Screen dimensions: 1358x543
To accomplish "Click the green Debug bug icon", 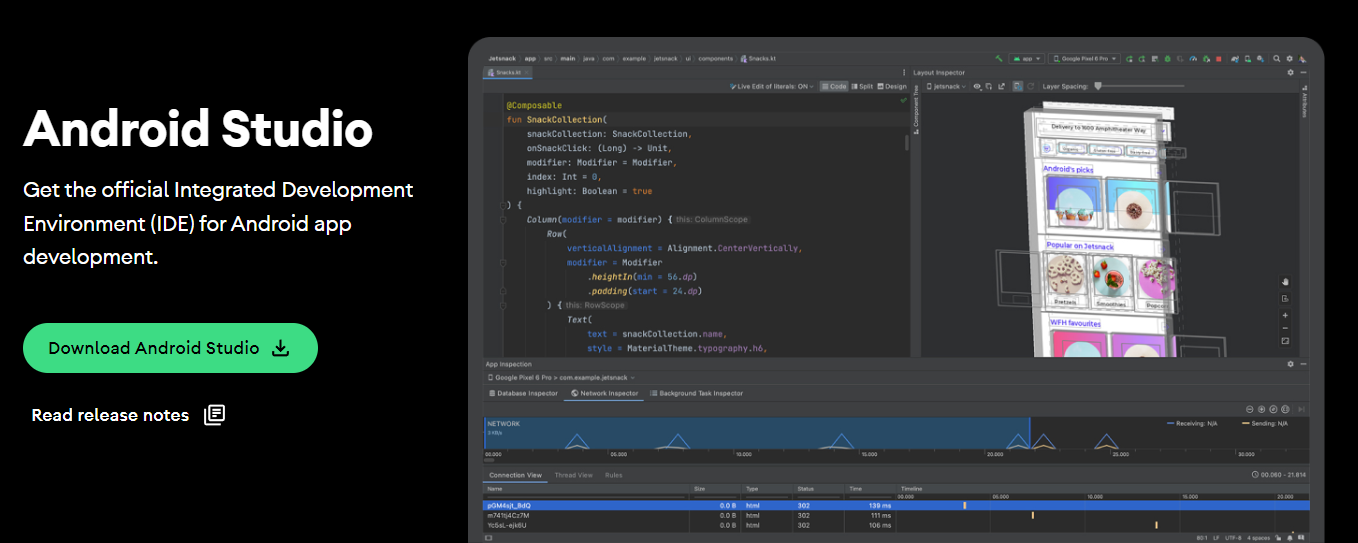I will [1167, 59].
